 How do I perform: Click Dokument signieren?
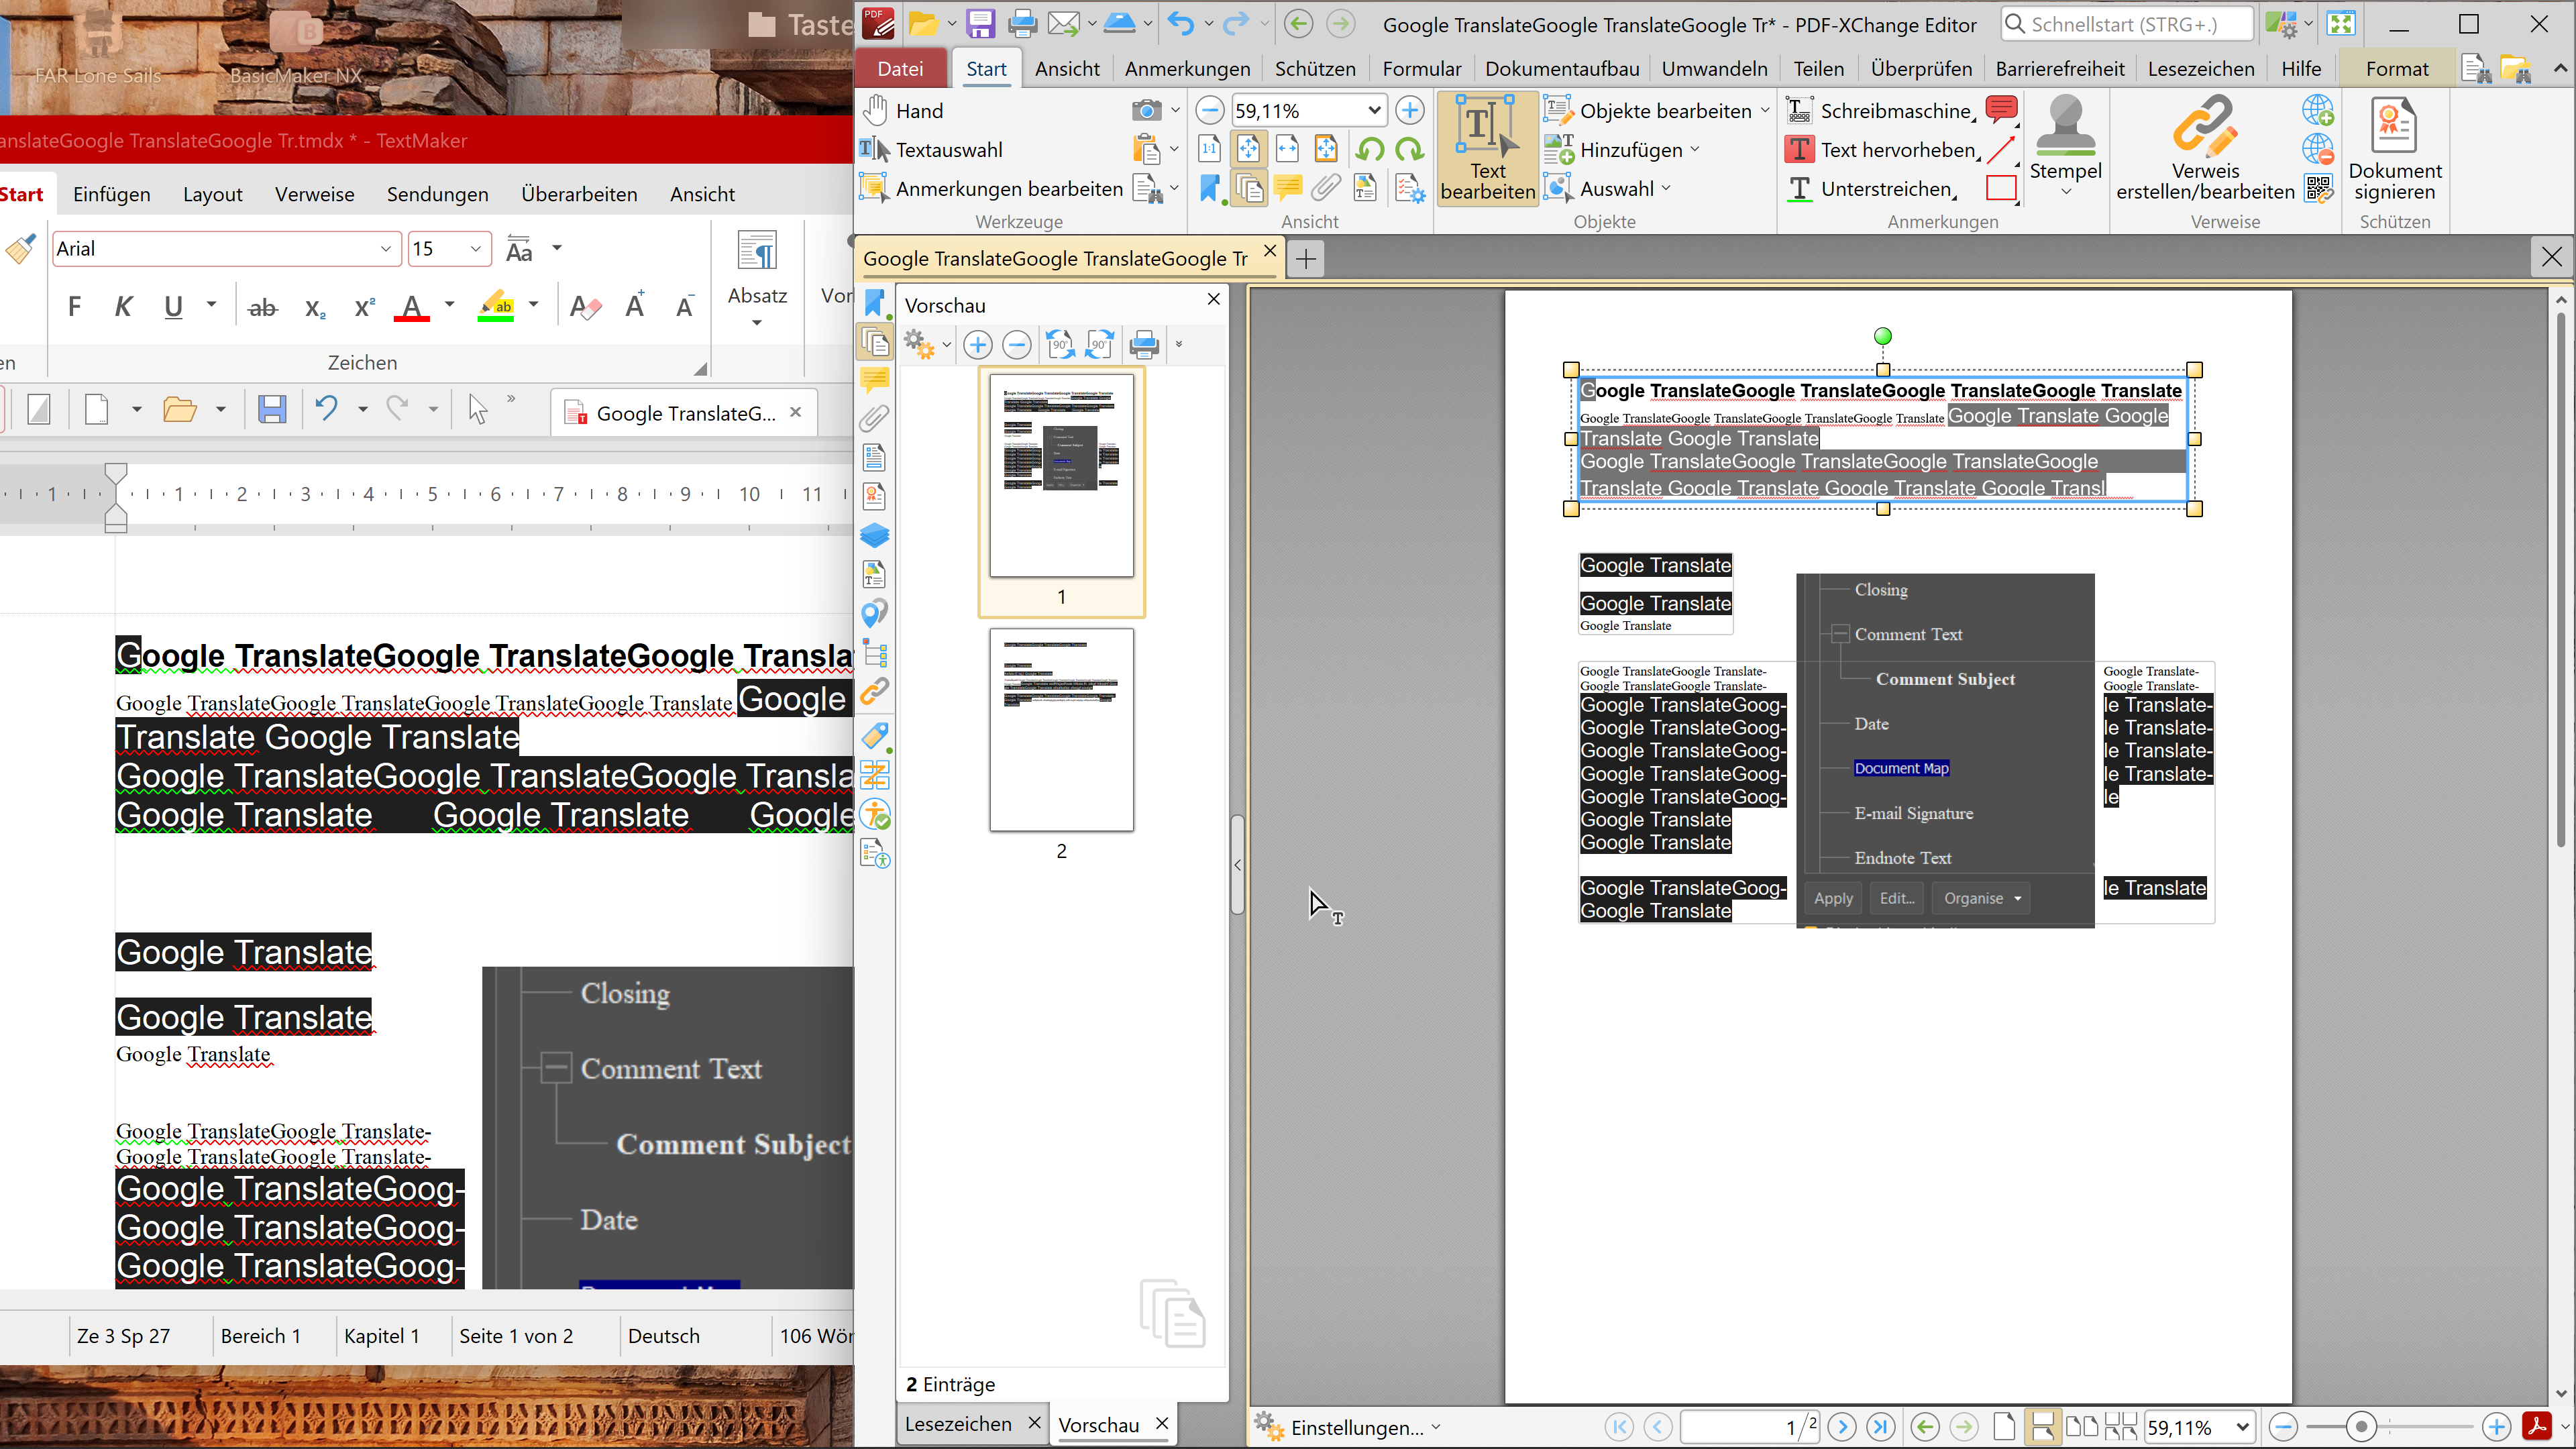coord(2394,149)
